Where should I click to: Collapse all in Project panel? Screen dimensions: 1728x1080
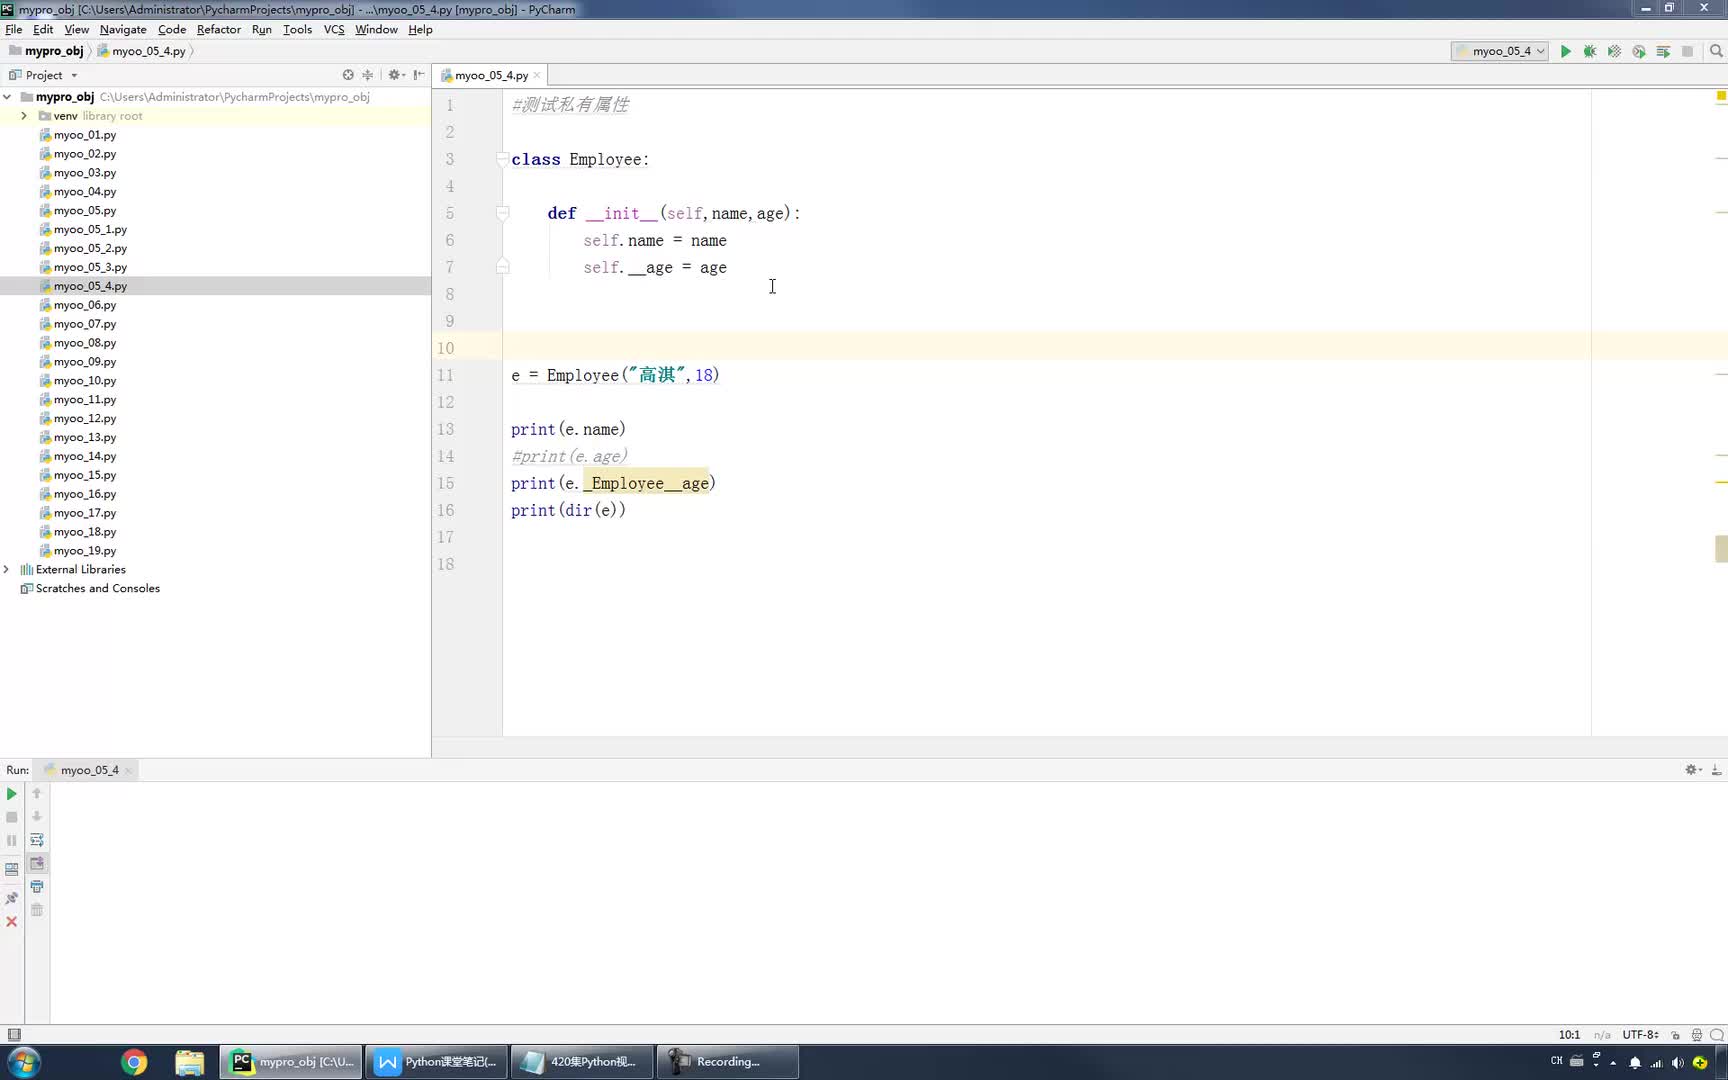368,75
